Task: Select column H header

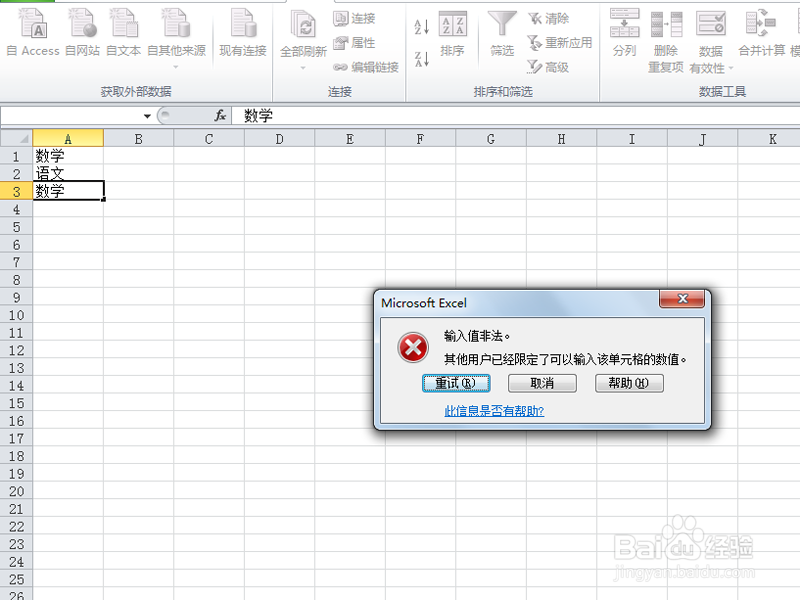Action: (x=561, y=138)
